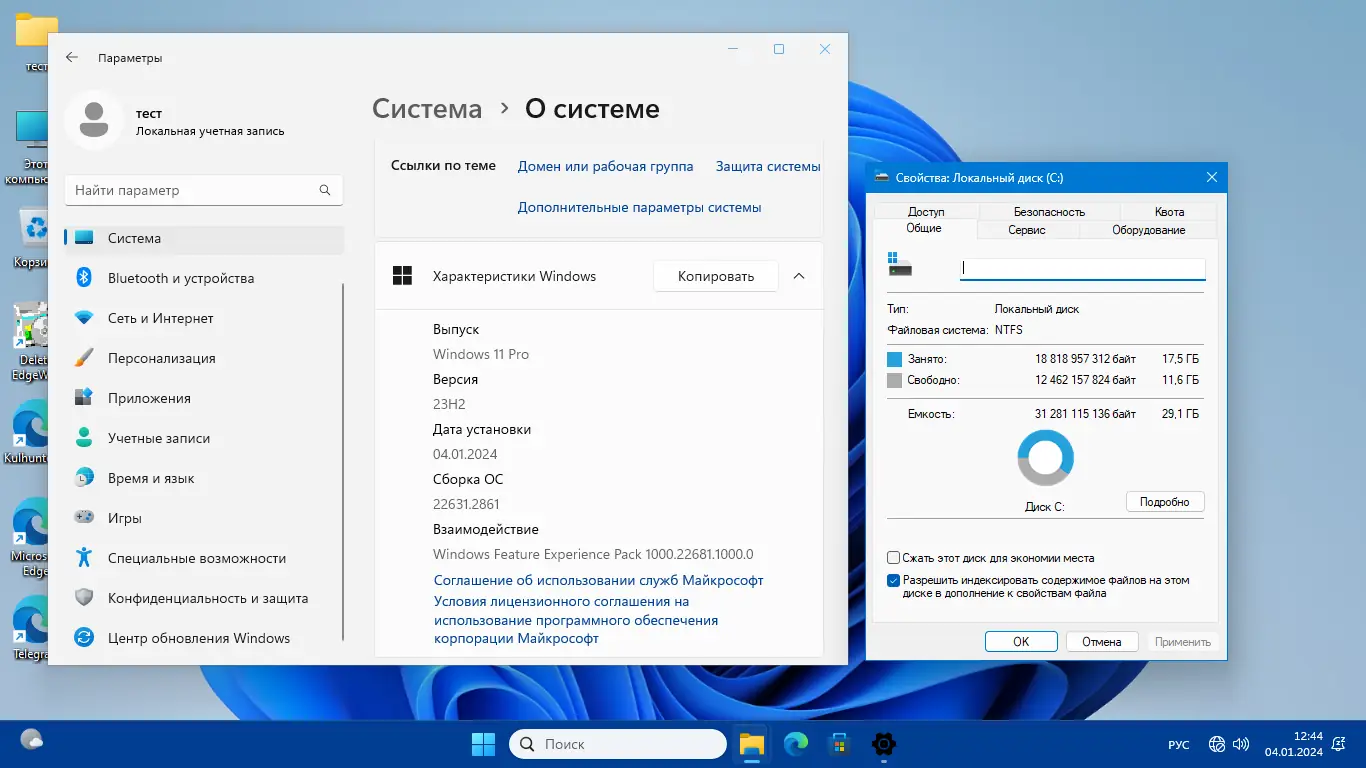Open Time and language settings (Время и язык)
Viewport: 1366px width, 768px height.
(204, 478)
